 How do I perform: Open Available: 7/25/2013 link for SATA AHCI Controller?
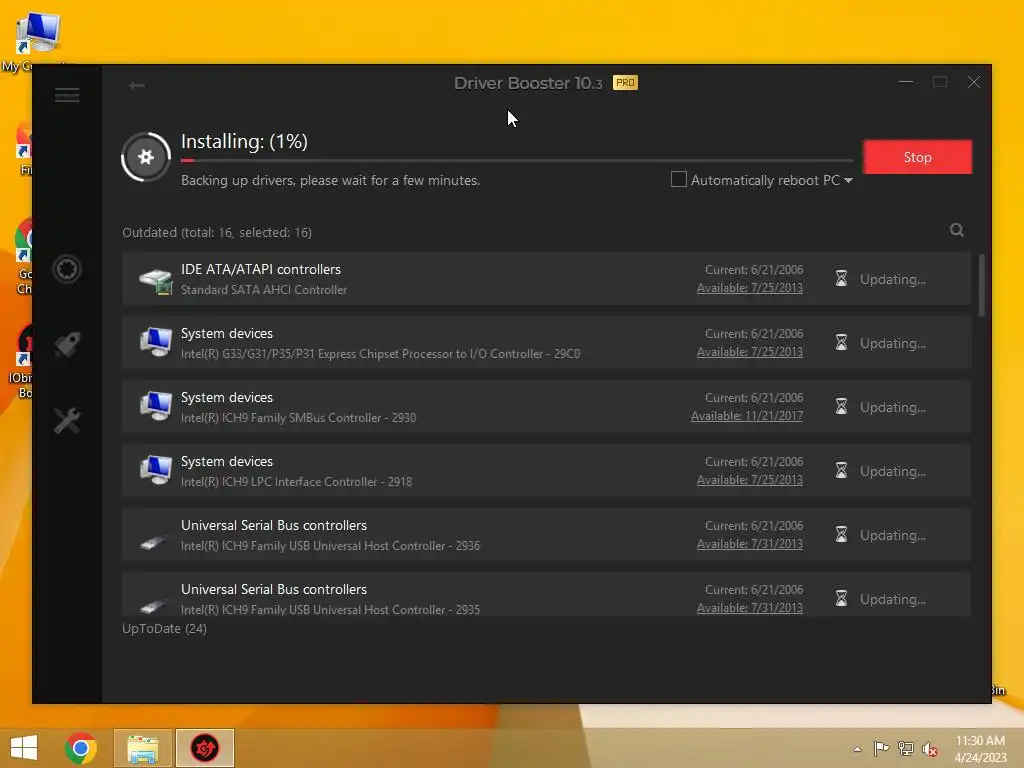tap(750, 288)
